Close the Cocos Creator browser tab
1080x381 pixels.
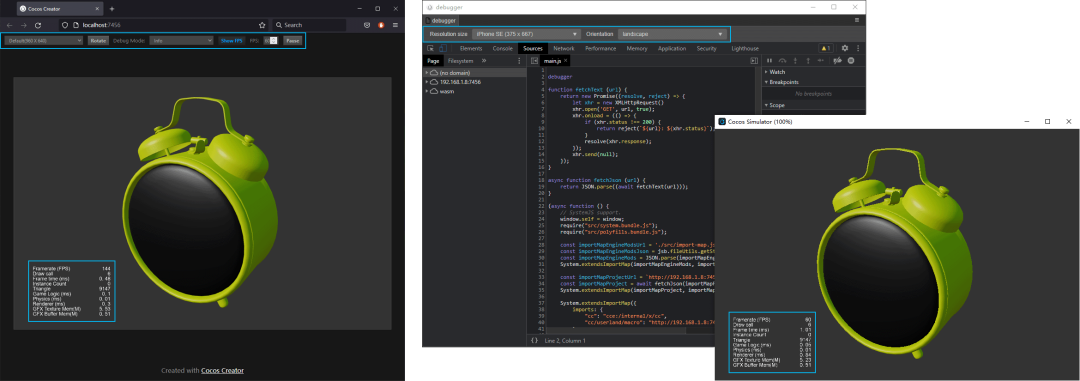click(96, 9)
